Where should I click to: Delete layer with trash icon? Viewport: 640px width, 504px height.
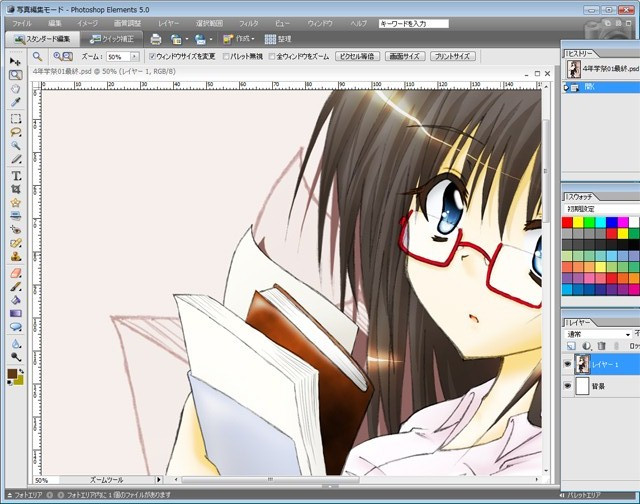(x=601, y=346)
